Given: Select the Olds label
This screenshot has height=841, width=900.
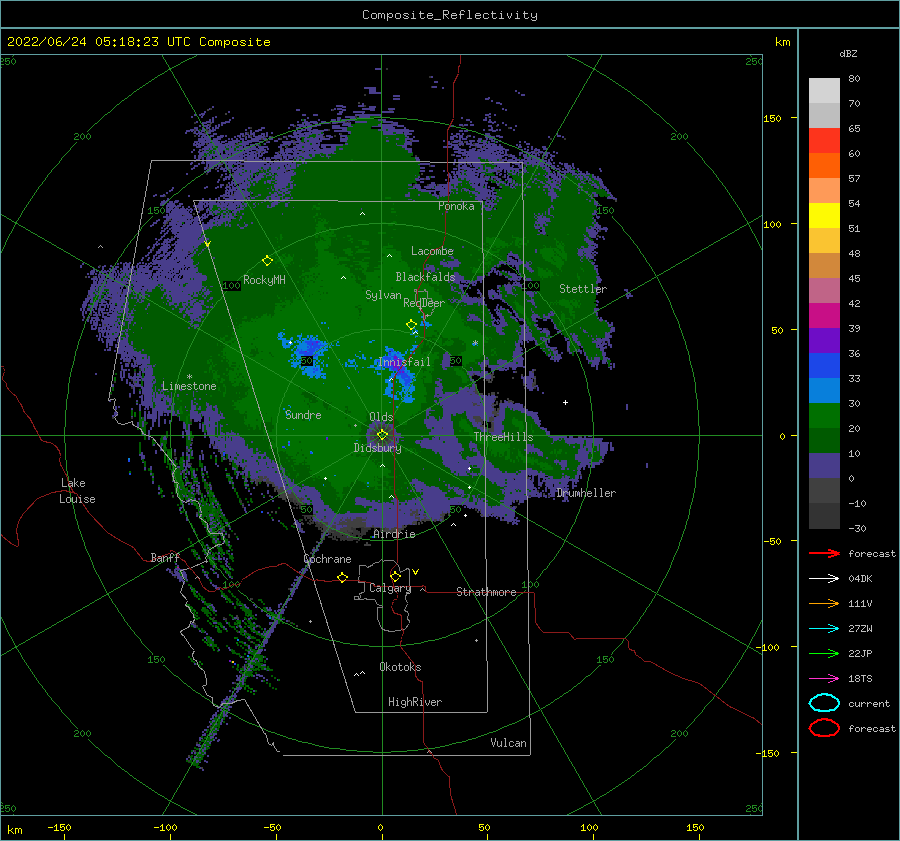Looking at the screenshot, I should coord(381,417).
